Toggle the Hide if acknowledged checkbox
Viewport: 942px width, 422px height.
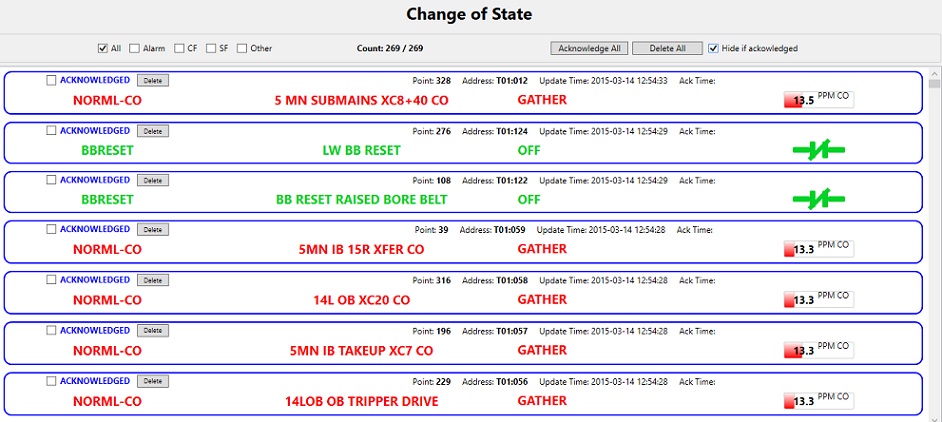713,48
